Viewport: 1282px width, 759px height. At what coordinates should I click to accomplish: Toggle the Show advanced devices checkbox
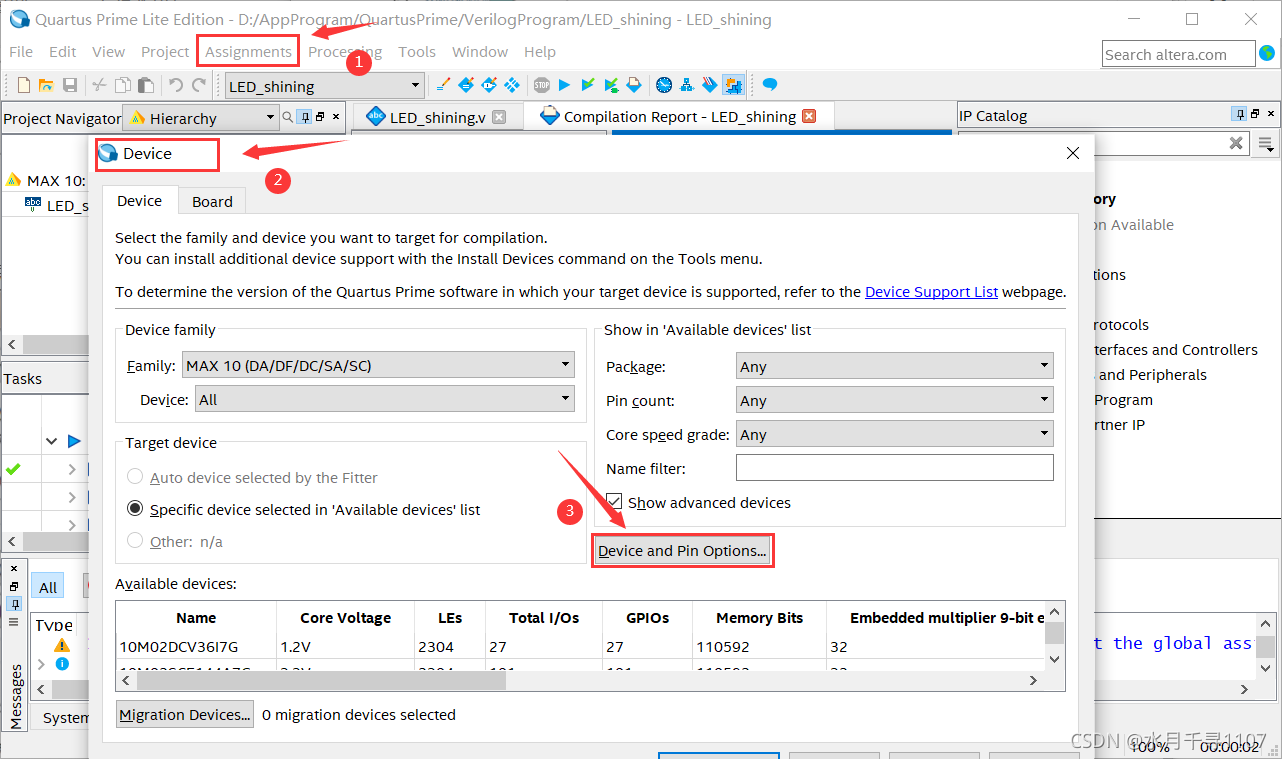(x=614, y=502)
